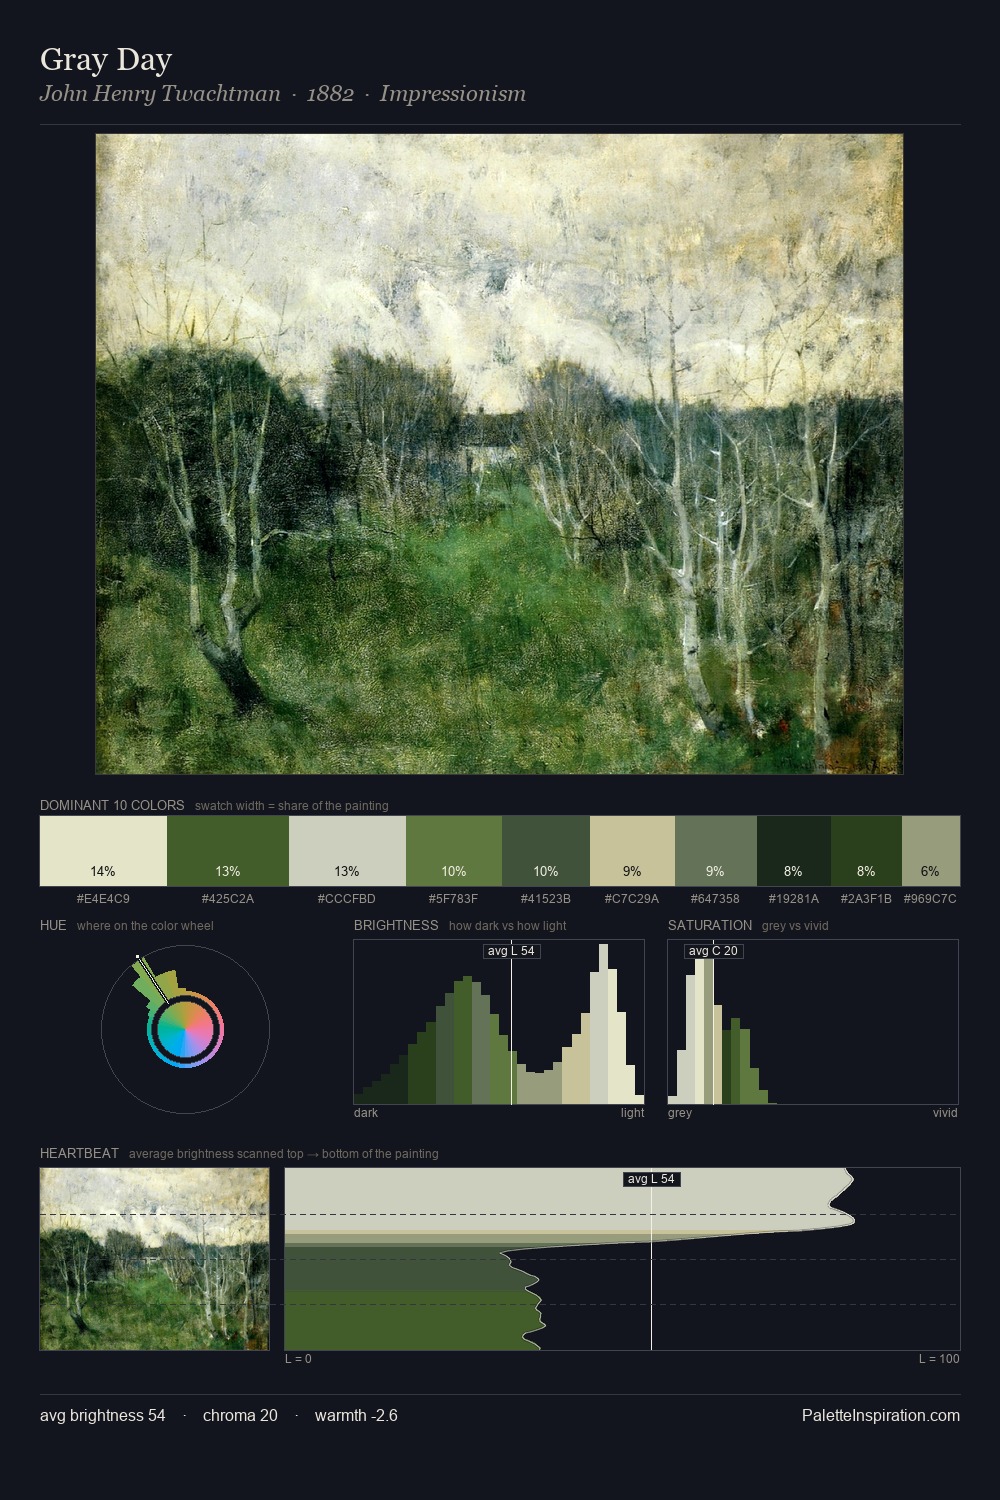Screen dimensions: 1000x1500
Task: Click the brightness histogram chart
Action: tap(499, 1022)
